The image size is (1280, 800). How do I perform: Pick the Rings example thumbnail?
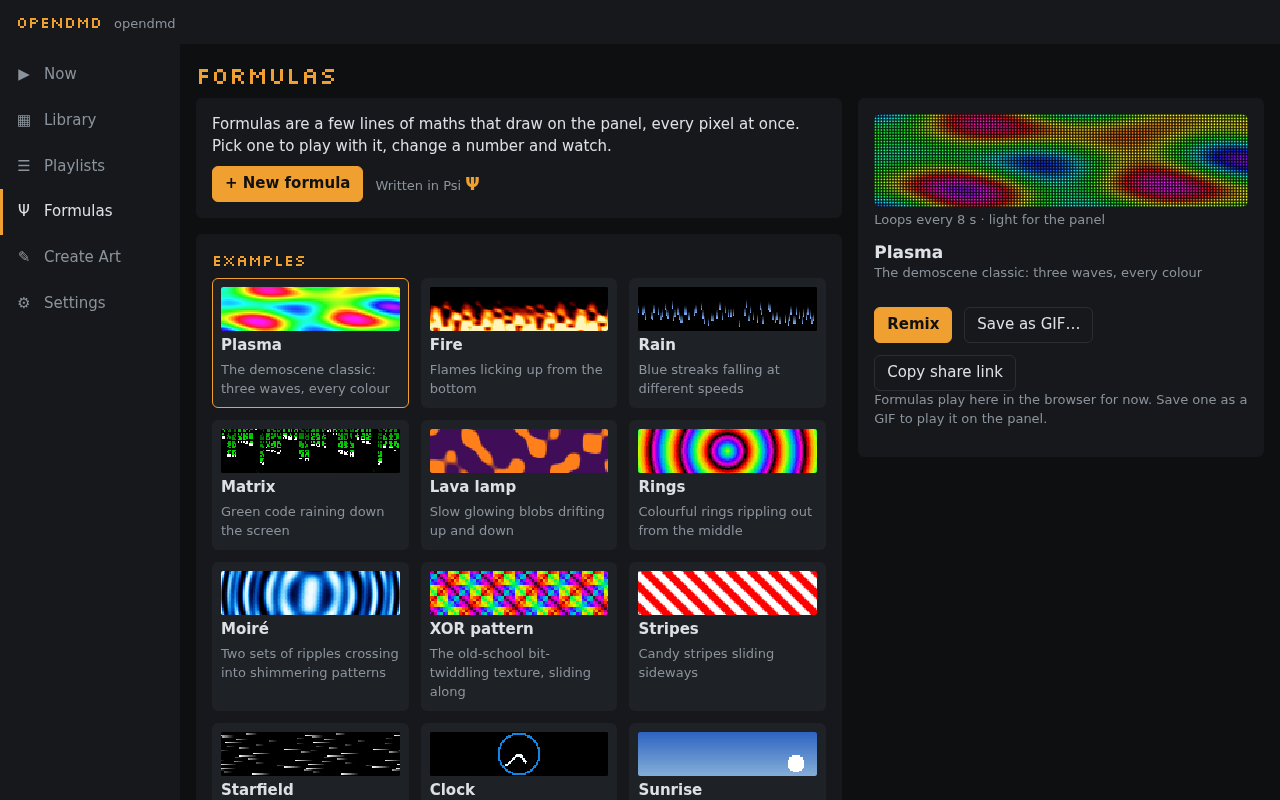pyautogui.click(x=727, y=451)
